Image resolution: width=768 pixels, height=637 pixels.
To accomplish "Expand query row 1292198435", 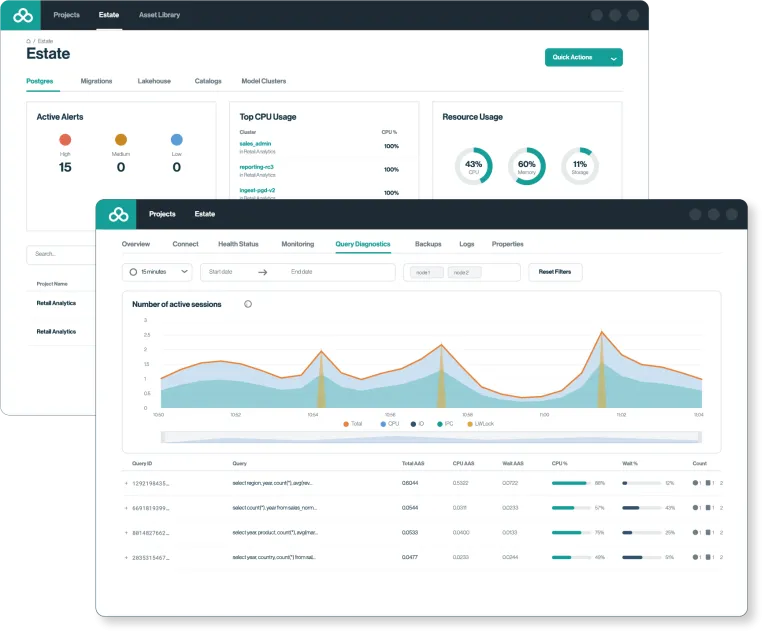I will (x=126, y=484).
